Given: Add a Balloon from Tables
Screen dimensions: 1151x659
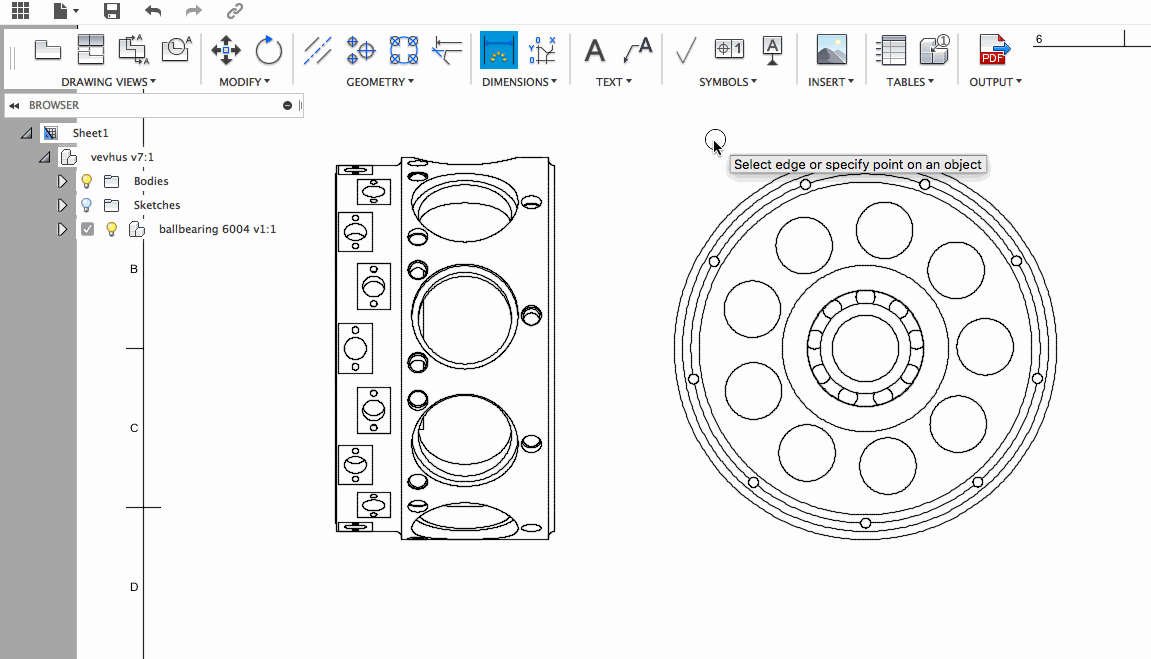Looking at the screenshot, I should point(934,49).
